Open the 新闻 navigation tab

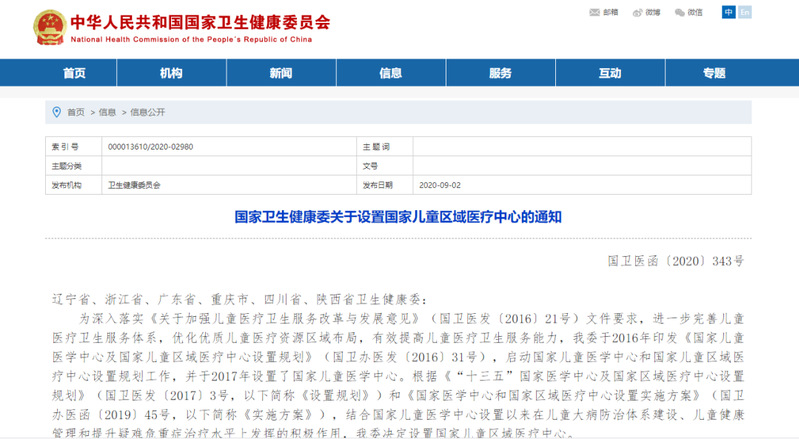click(281, 73)
